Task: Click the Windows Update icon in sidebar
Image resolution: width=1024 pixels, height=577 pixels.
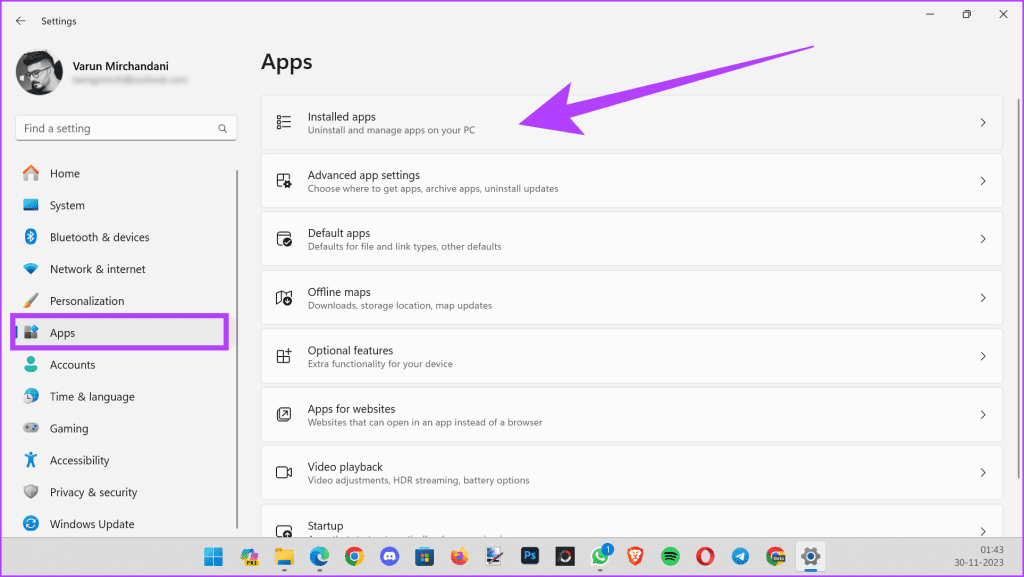Action: [x=31, y=523]
